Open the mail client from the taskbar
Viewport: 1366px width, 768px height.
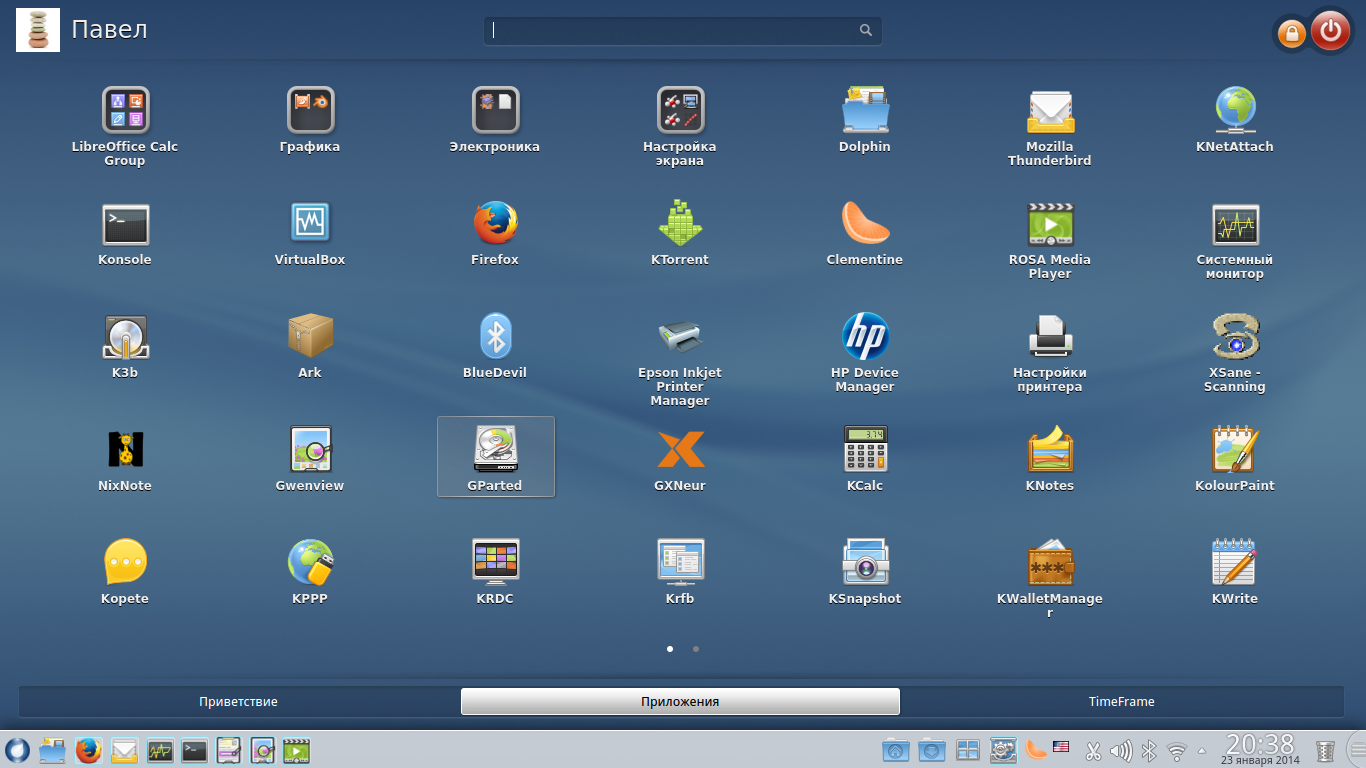click(x=124, y=750)
